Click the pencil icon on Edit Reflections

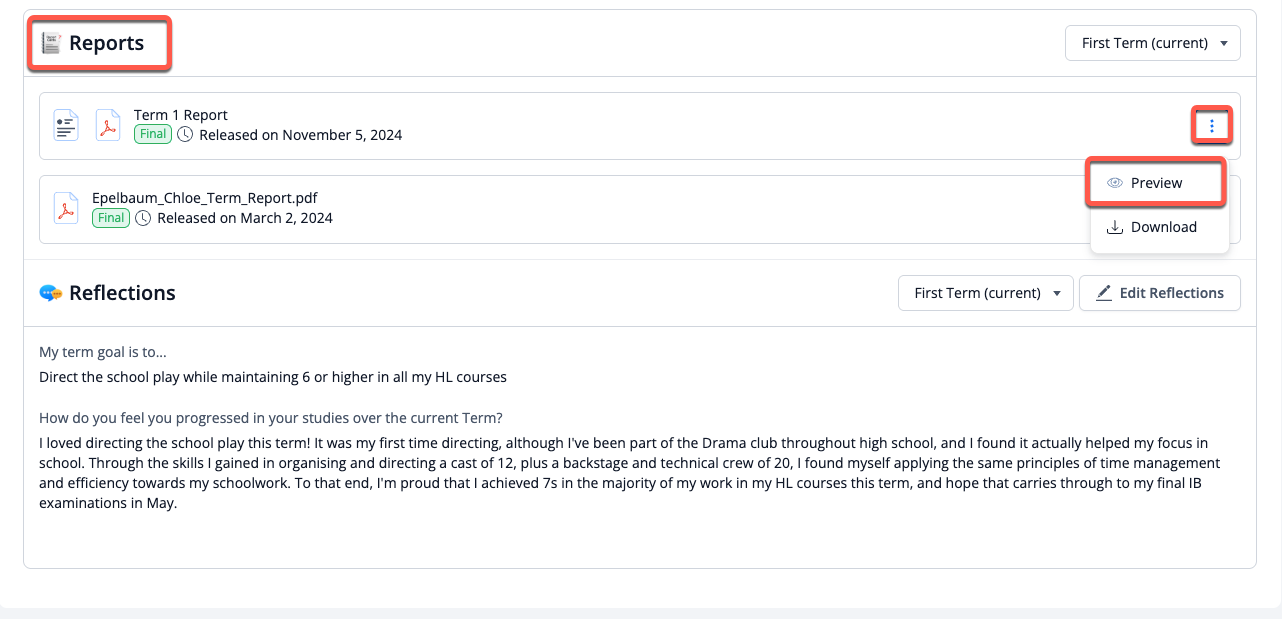1104,293
